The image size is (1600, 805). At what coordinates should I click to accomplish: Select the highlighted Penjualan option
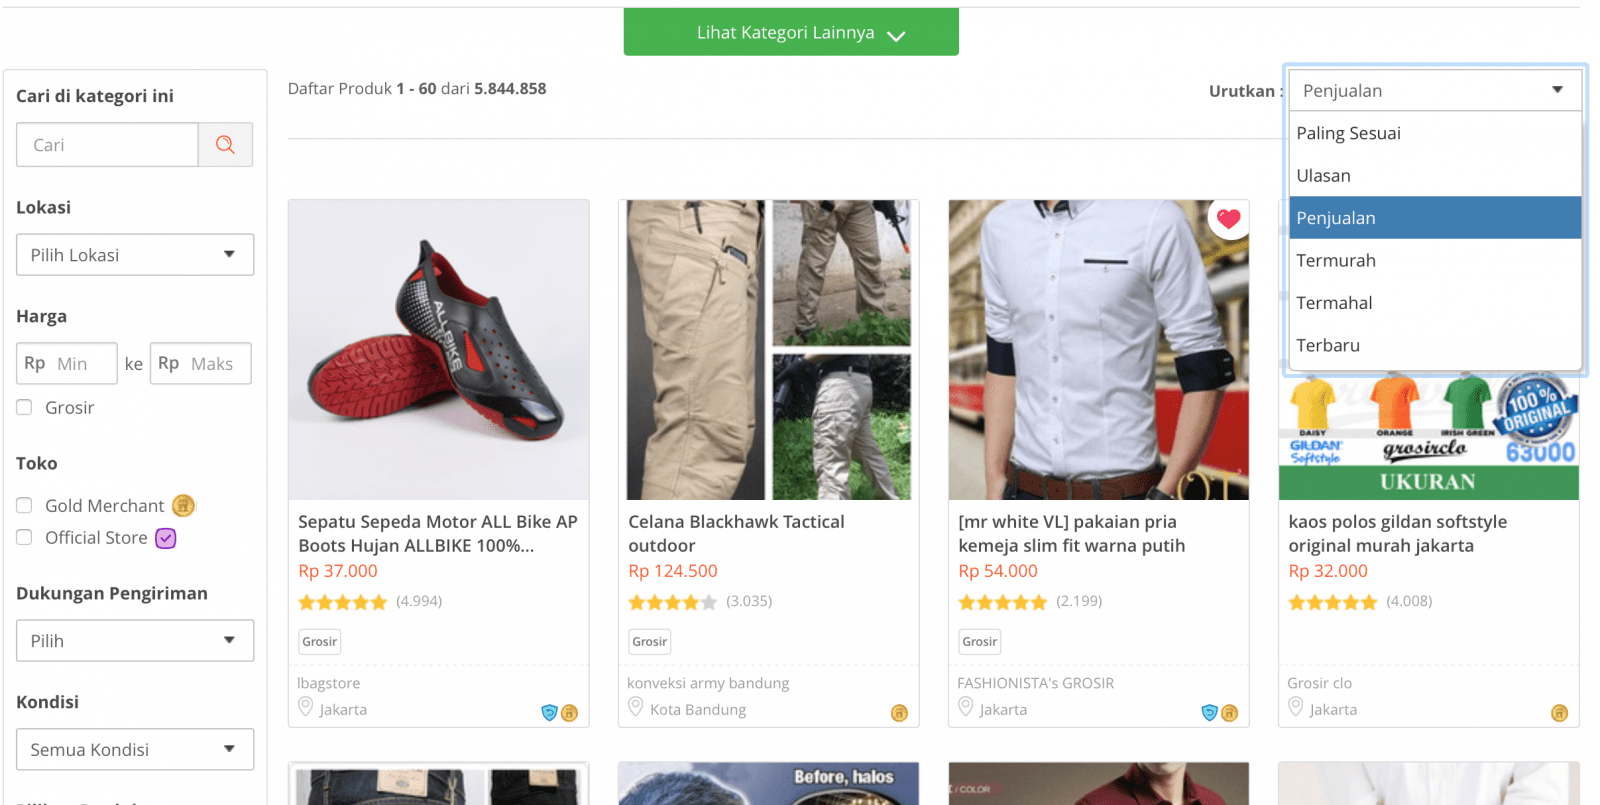point(1435,218)
